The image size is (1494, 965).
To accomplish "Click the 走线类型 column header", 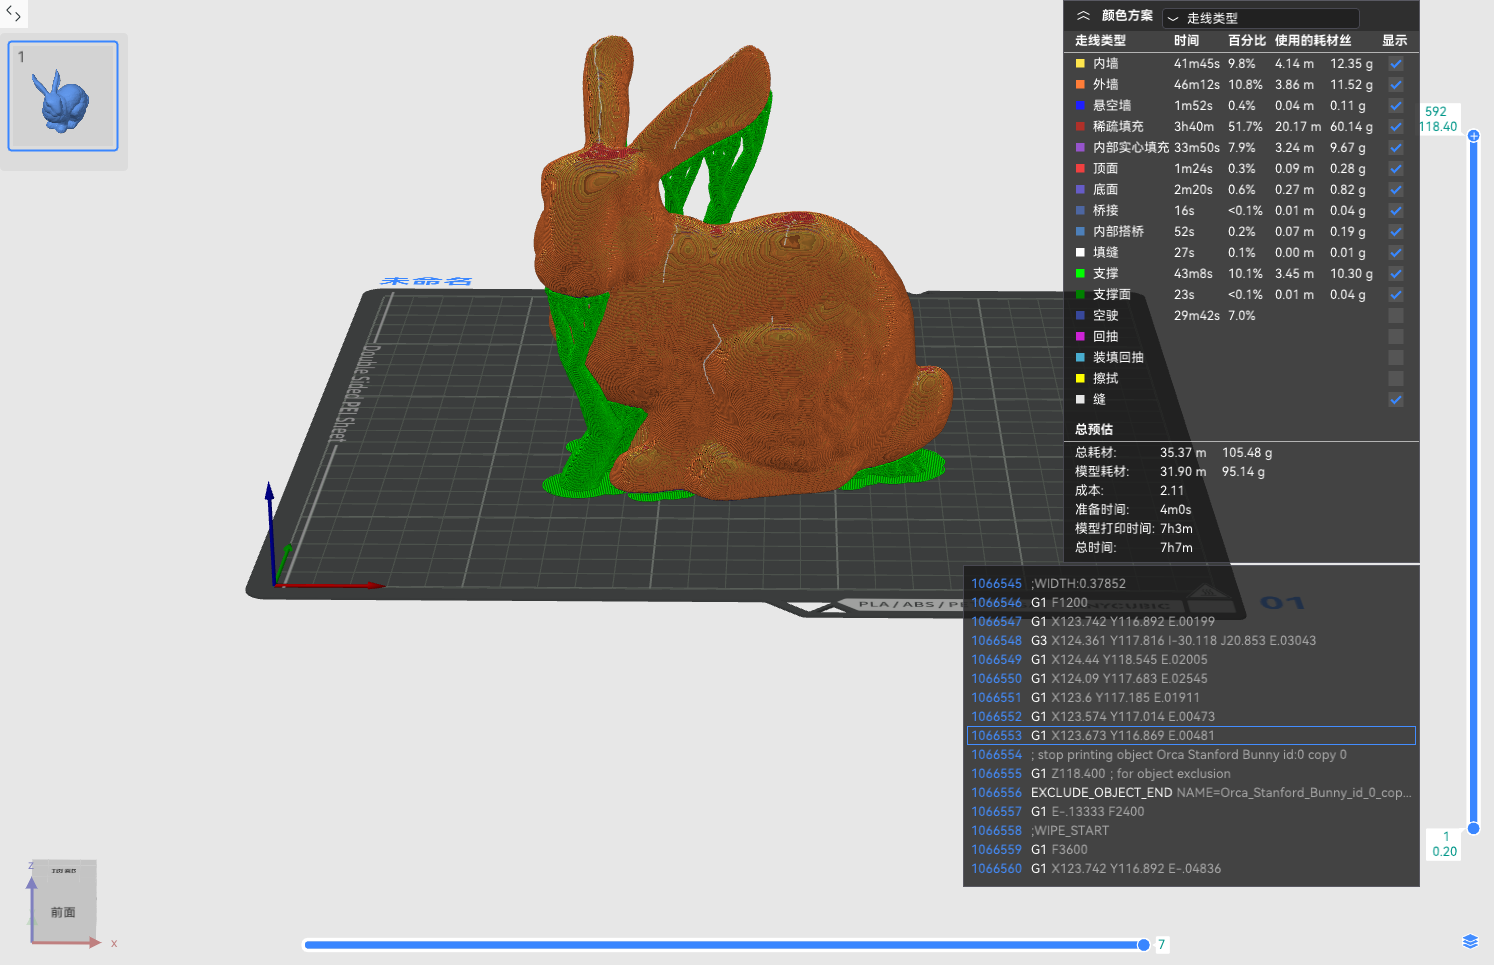I will click(x=1100, y=41).
